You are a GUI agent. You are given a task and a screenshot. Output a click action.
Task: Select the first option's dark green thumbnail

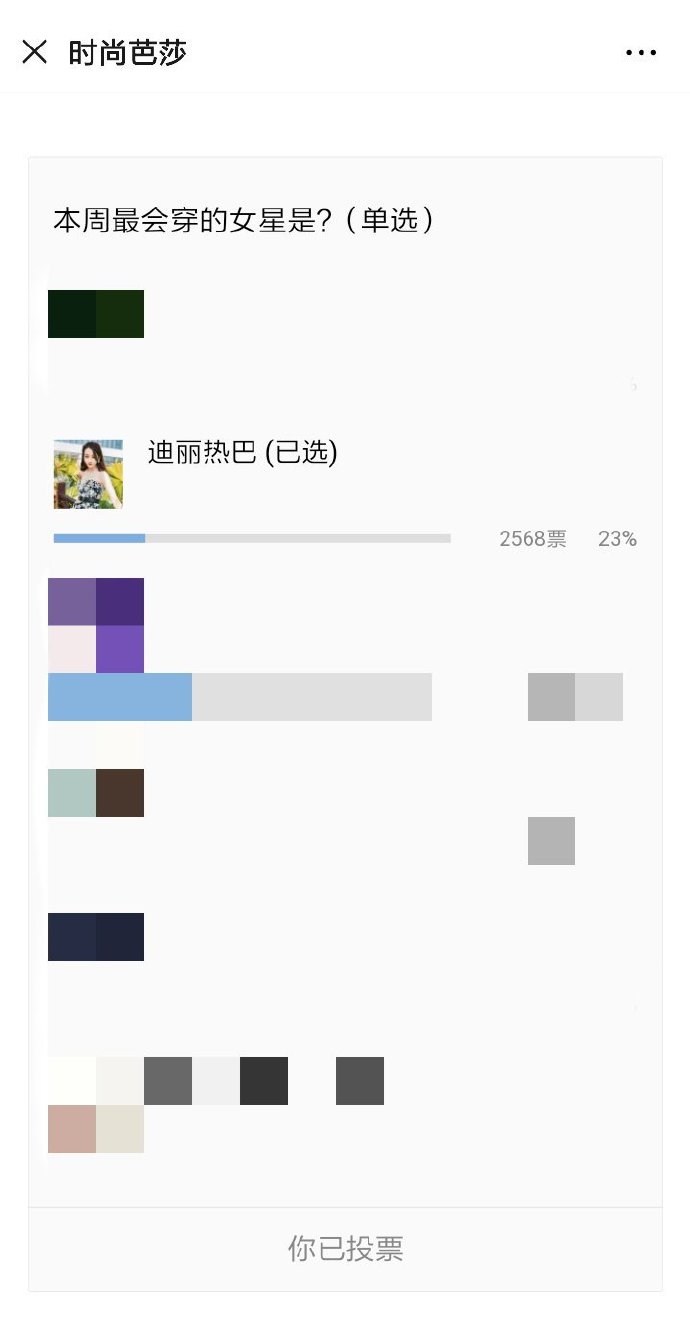96,314
